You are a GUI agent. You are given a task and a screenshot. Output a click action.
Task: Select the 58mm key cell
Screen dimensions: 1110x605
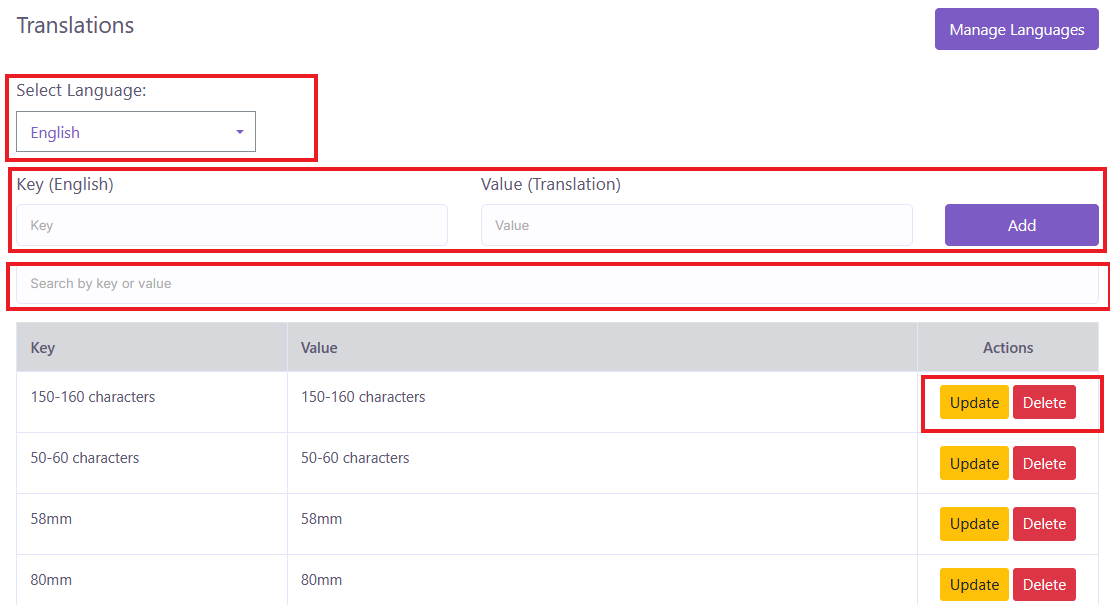(52, 519)
